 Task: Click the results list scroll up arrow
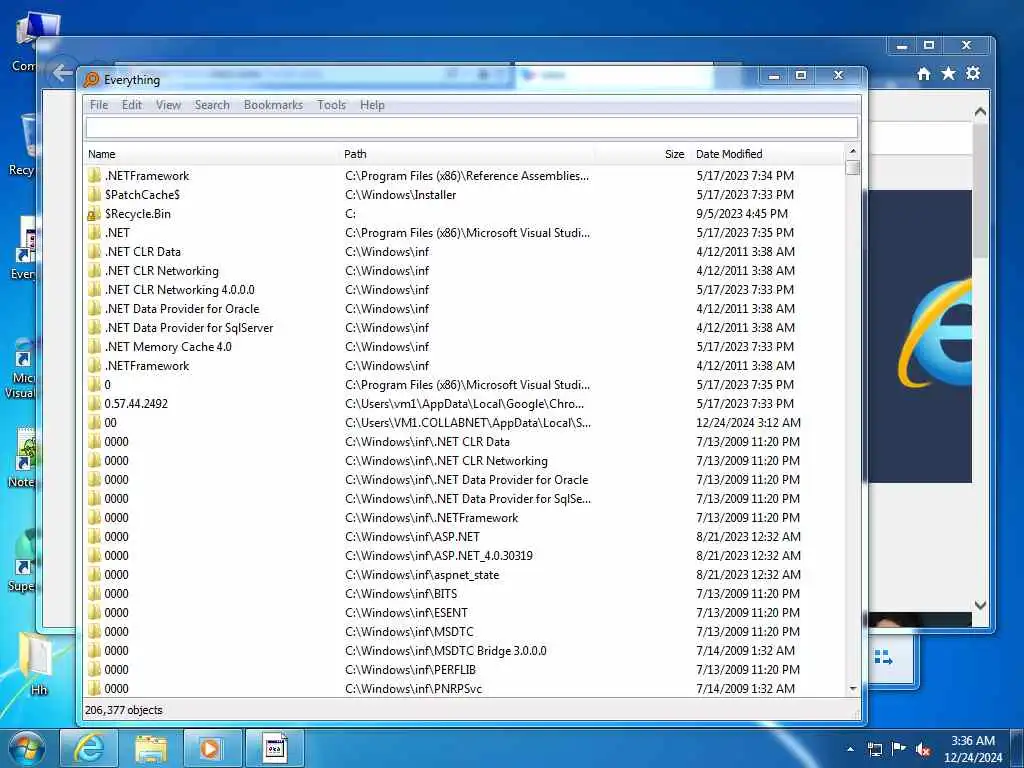coord(852,152)
